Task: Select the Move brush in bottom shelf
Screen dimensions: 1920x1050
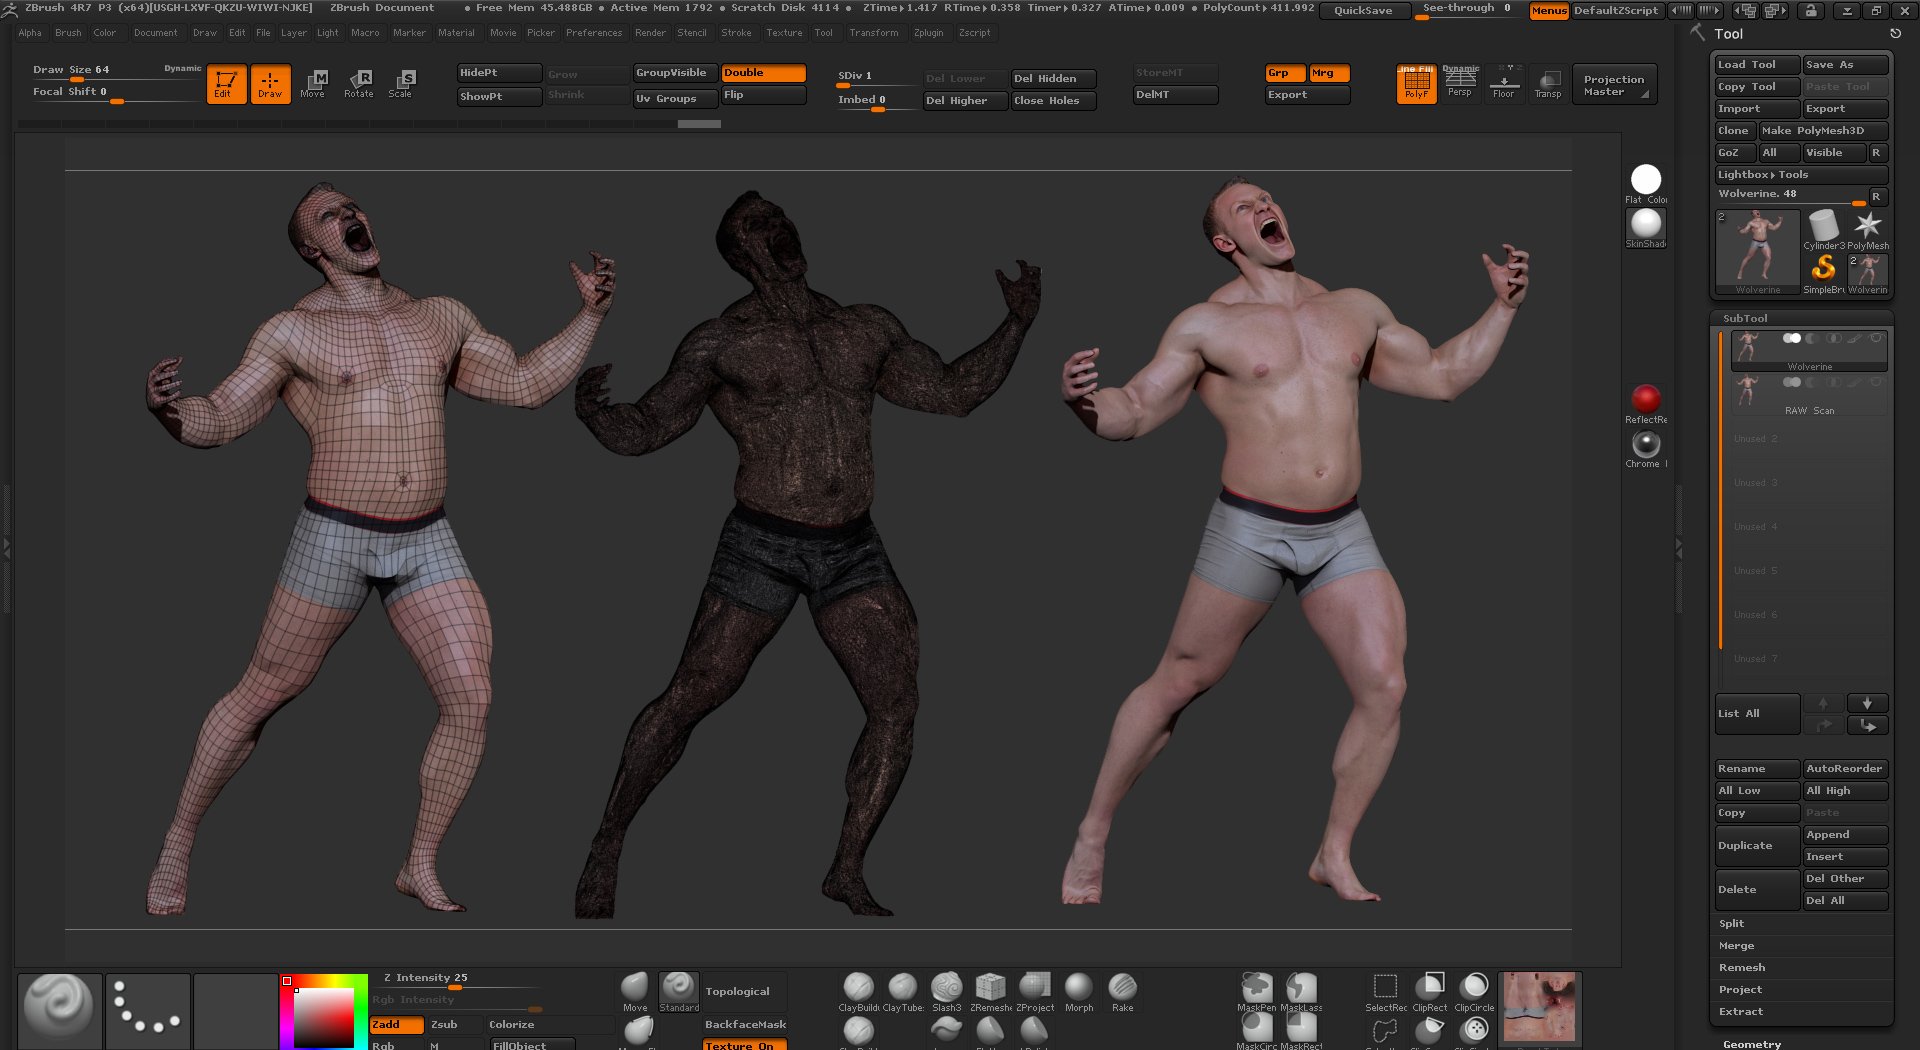Action: click(635, 992)
